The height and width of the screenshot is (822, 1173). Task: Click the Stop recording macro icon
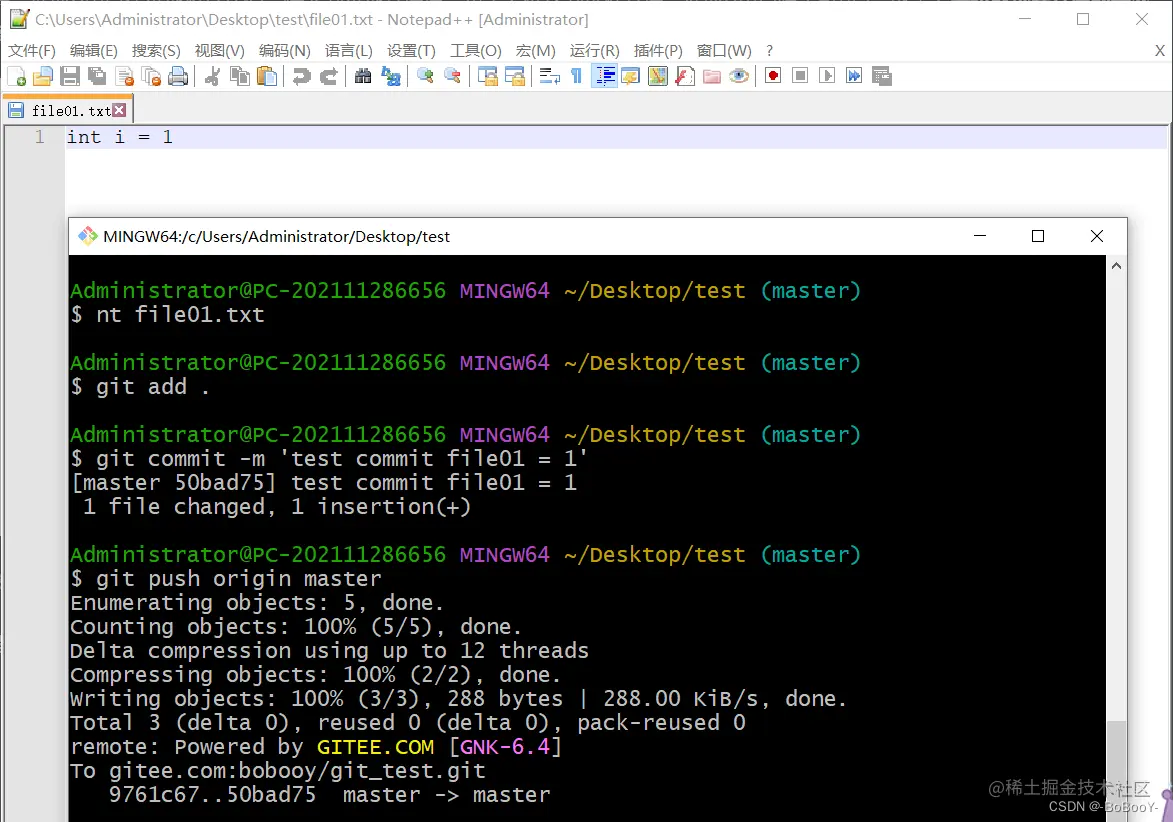tap(800, 76)
